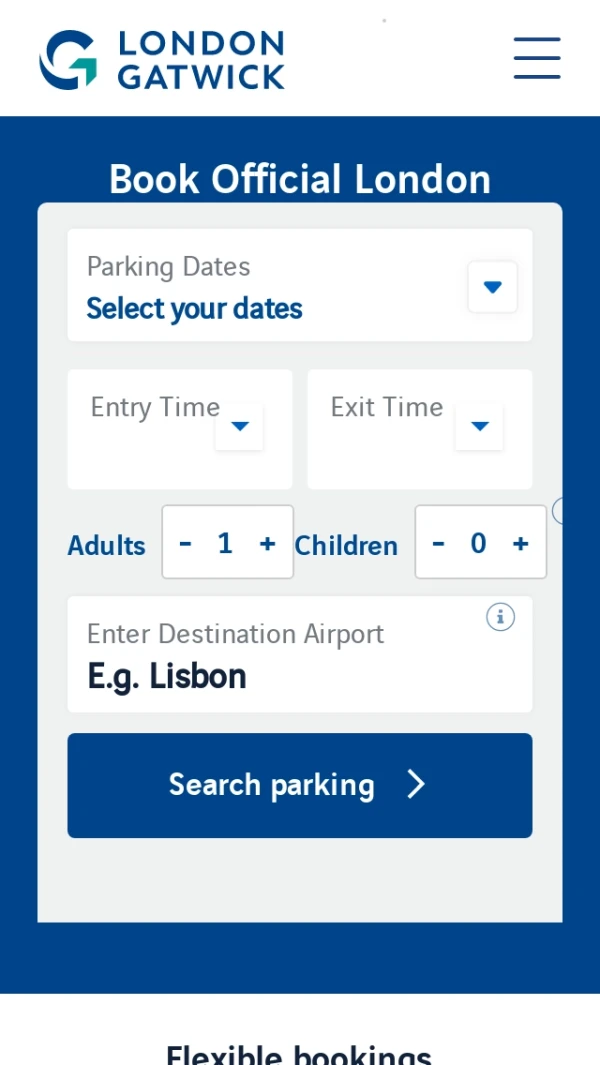
Task: Click the blue arrow icon in Parking Dates box
Action: [492, 286]
